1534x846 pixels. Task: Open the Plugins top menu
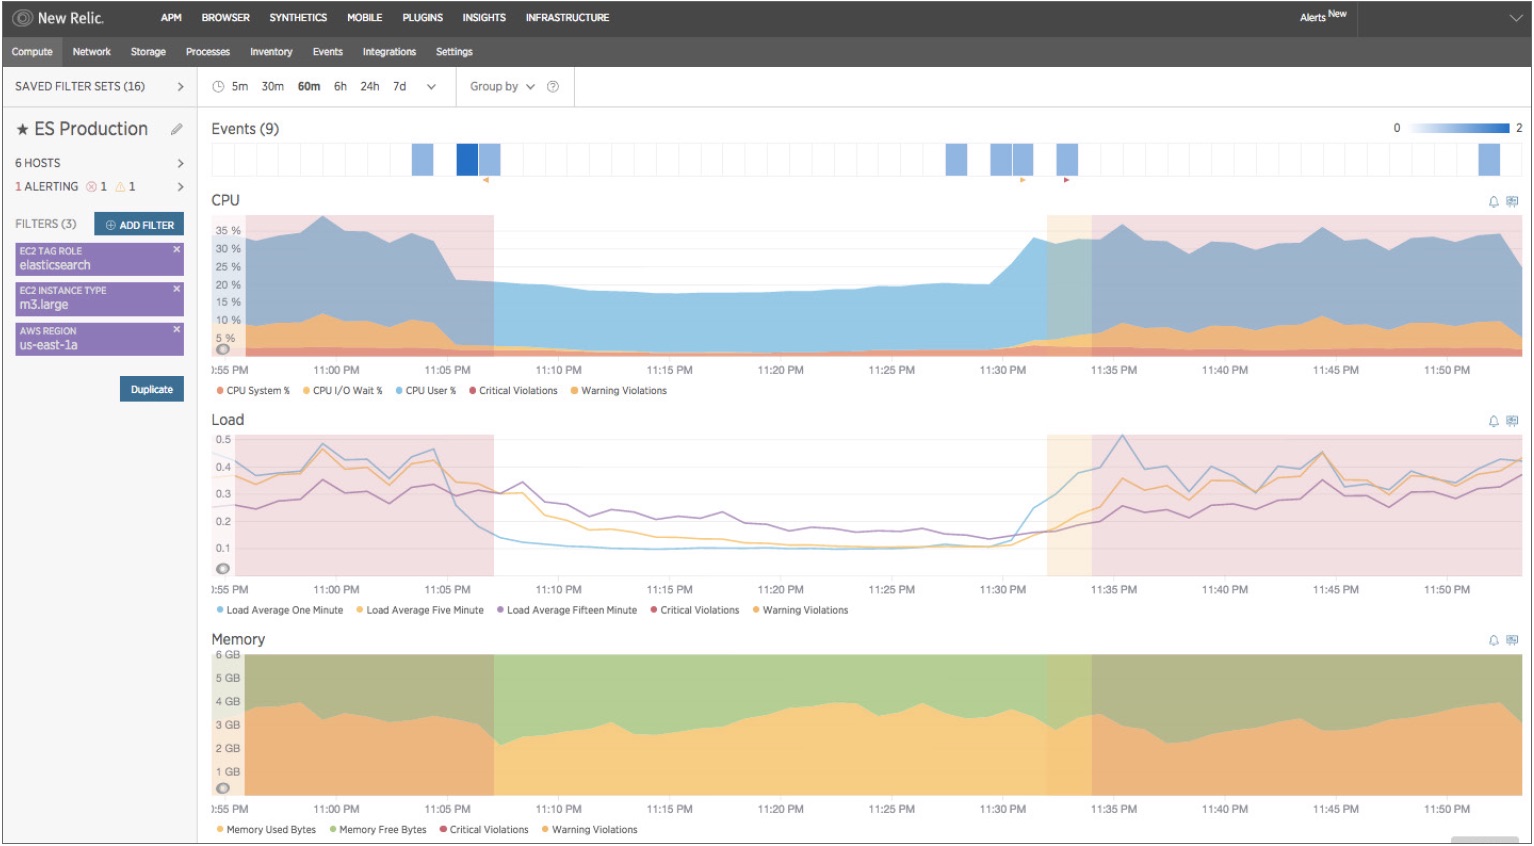(423, 18)
